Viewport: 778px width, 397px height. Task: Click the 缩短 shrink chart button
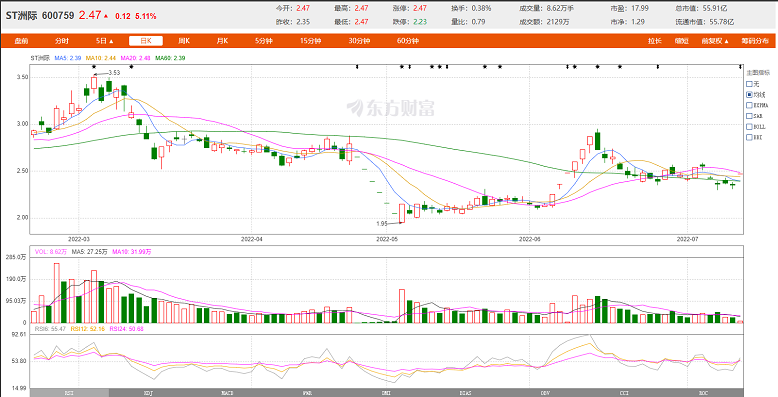(x=682, y=41)
